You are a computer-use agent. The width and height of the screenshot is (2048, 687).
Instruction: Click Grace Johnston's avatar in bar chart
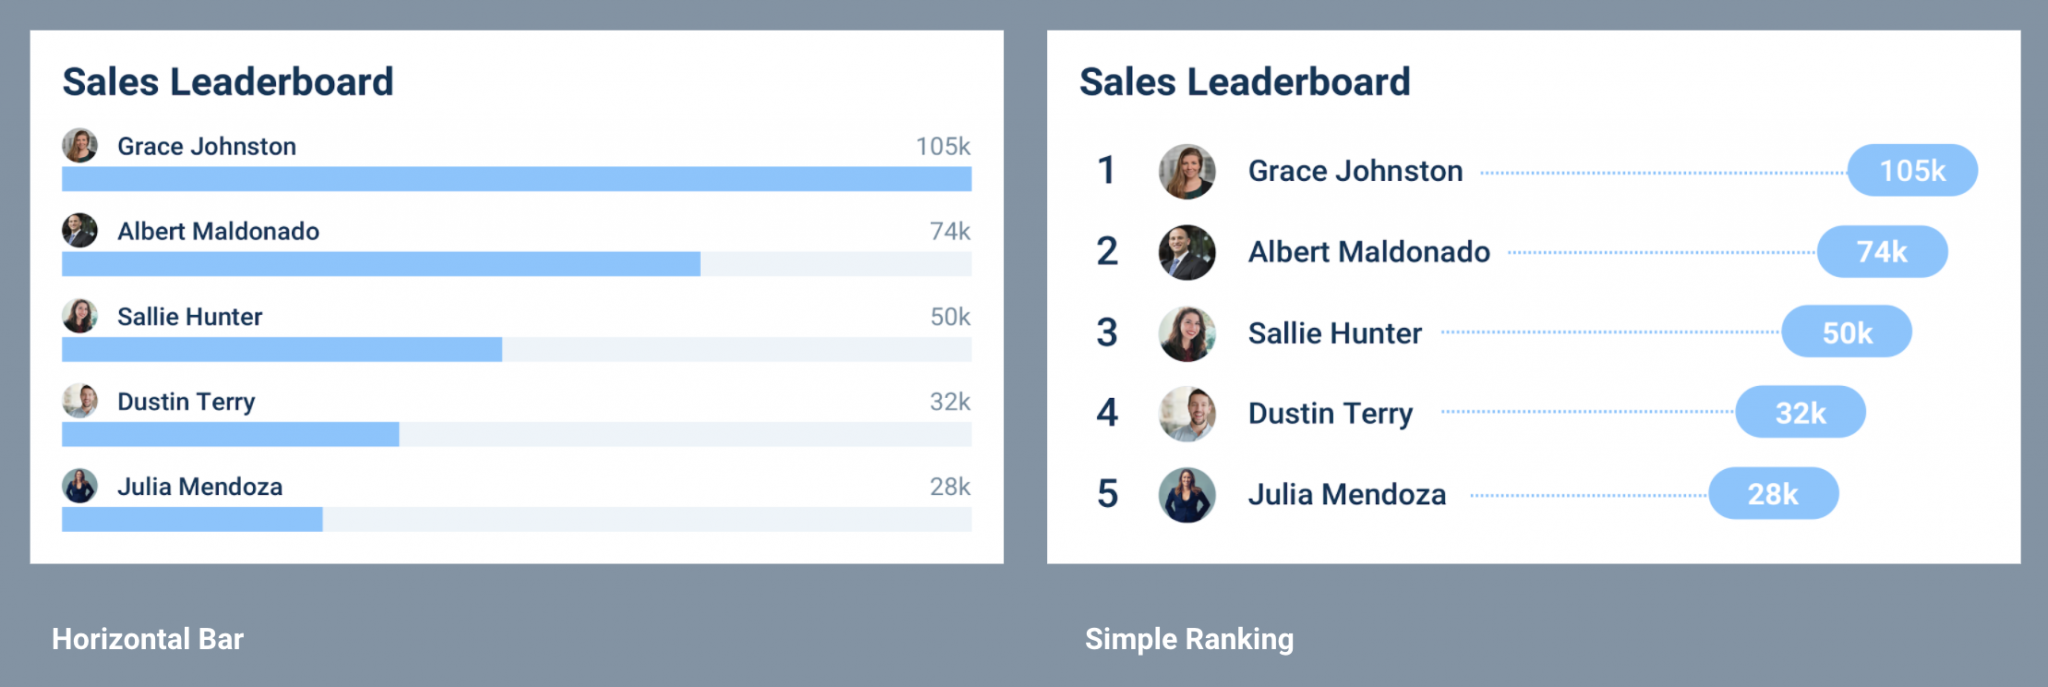point(80,146)
